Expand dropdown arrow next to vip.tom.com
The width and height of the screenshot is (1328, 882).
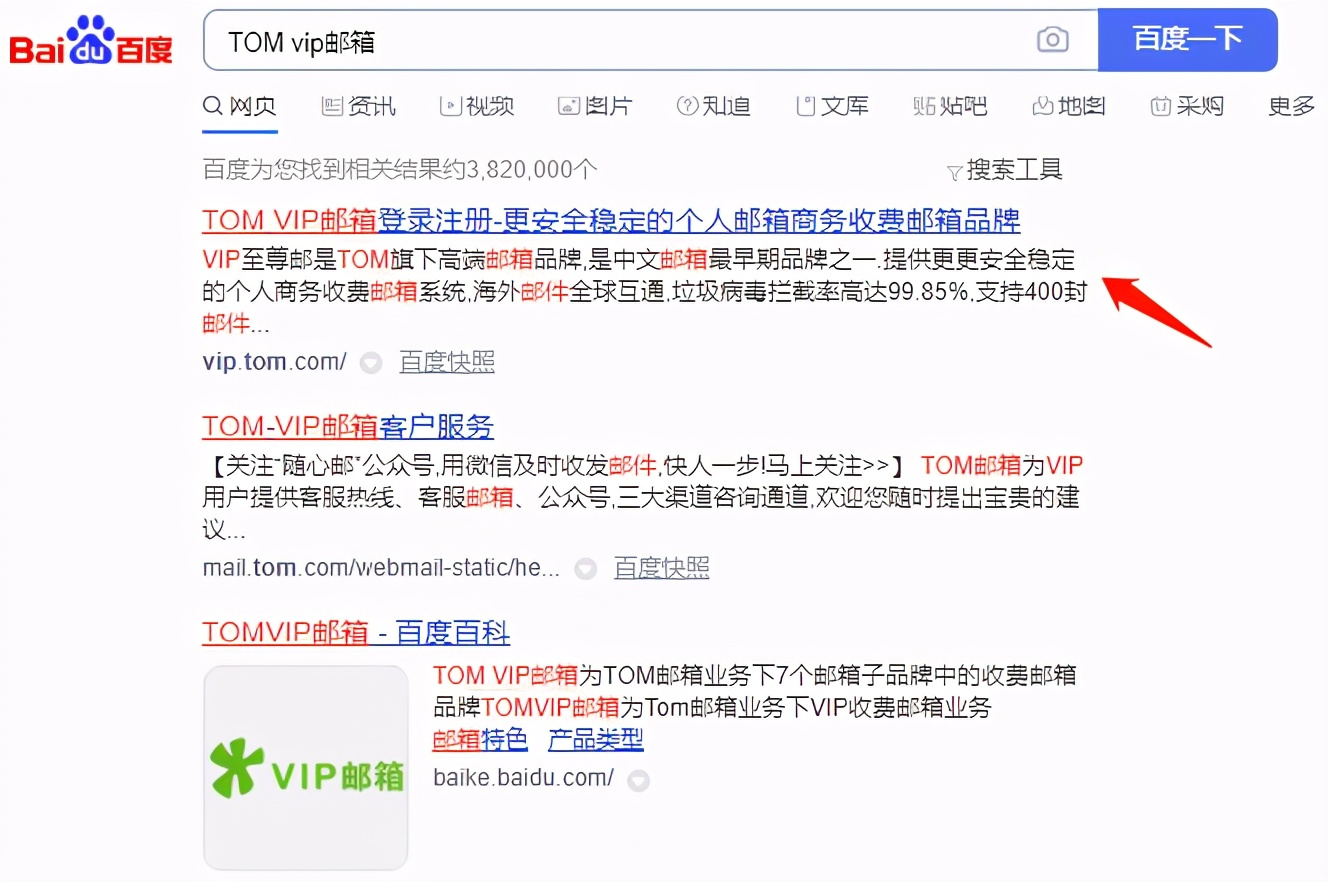click(x=371, y=364)
